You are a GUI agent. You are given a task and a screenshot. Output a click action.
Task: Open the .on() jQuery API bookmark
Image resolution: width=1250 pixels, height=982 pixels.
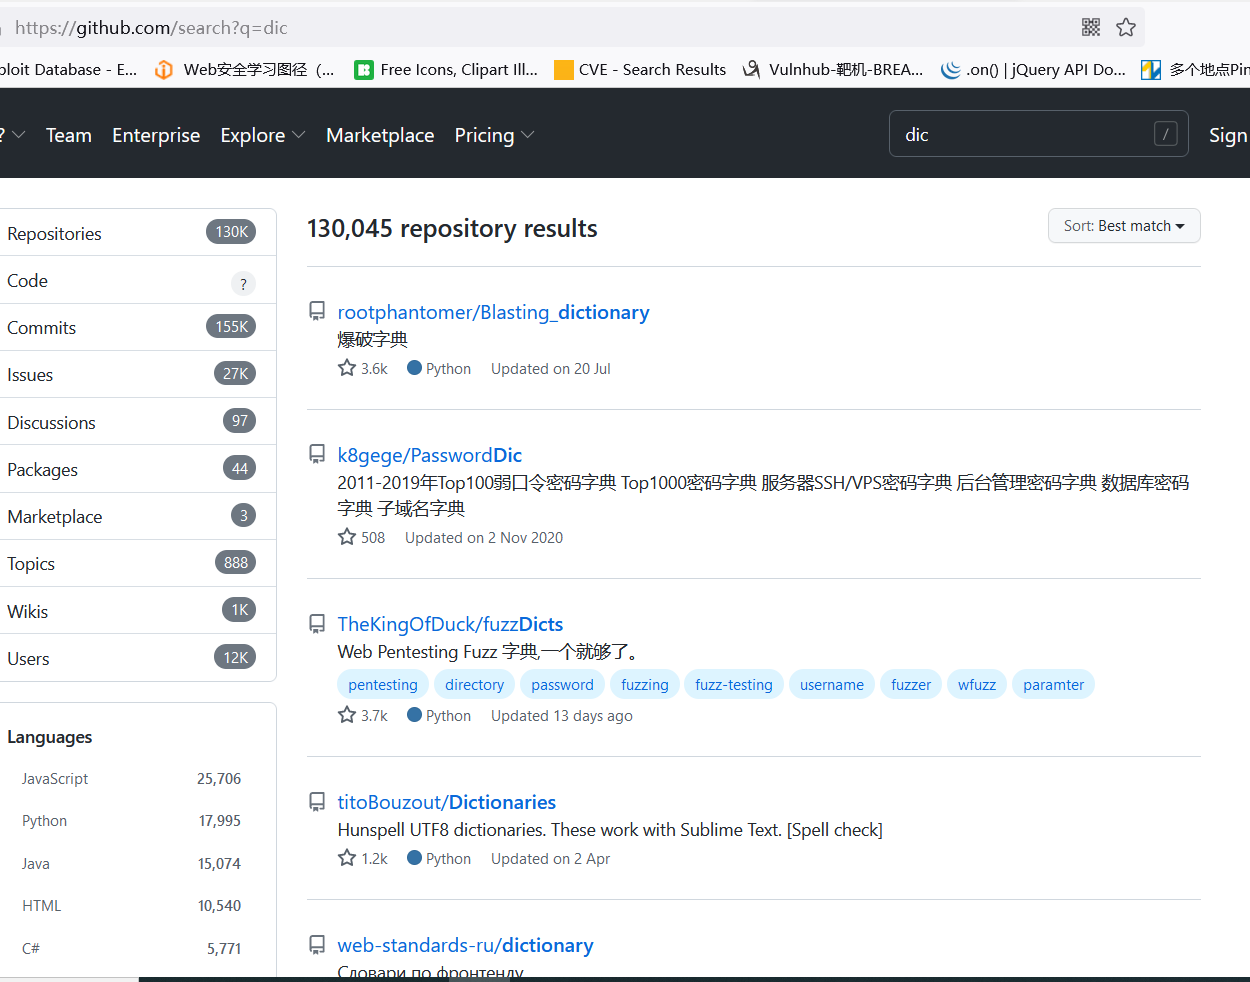coord(1033,69)
